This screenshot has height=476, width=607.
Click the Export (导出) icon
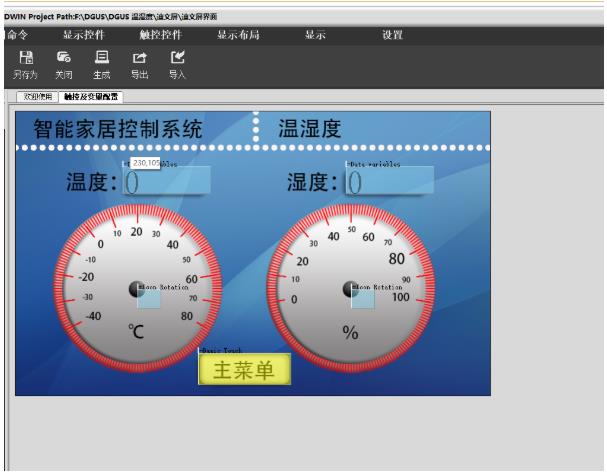click(x=139, y=65)
